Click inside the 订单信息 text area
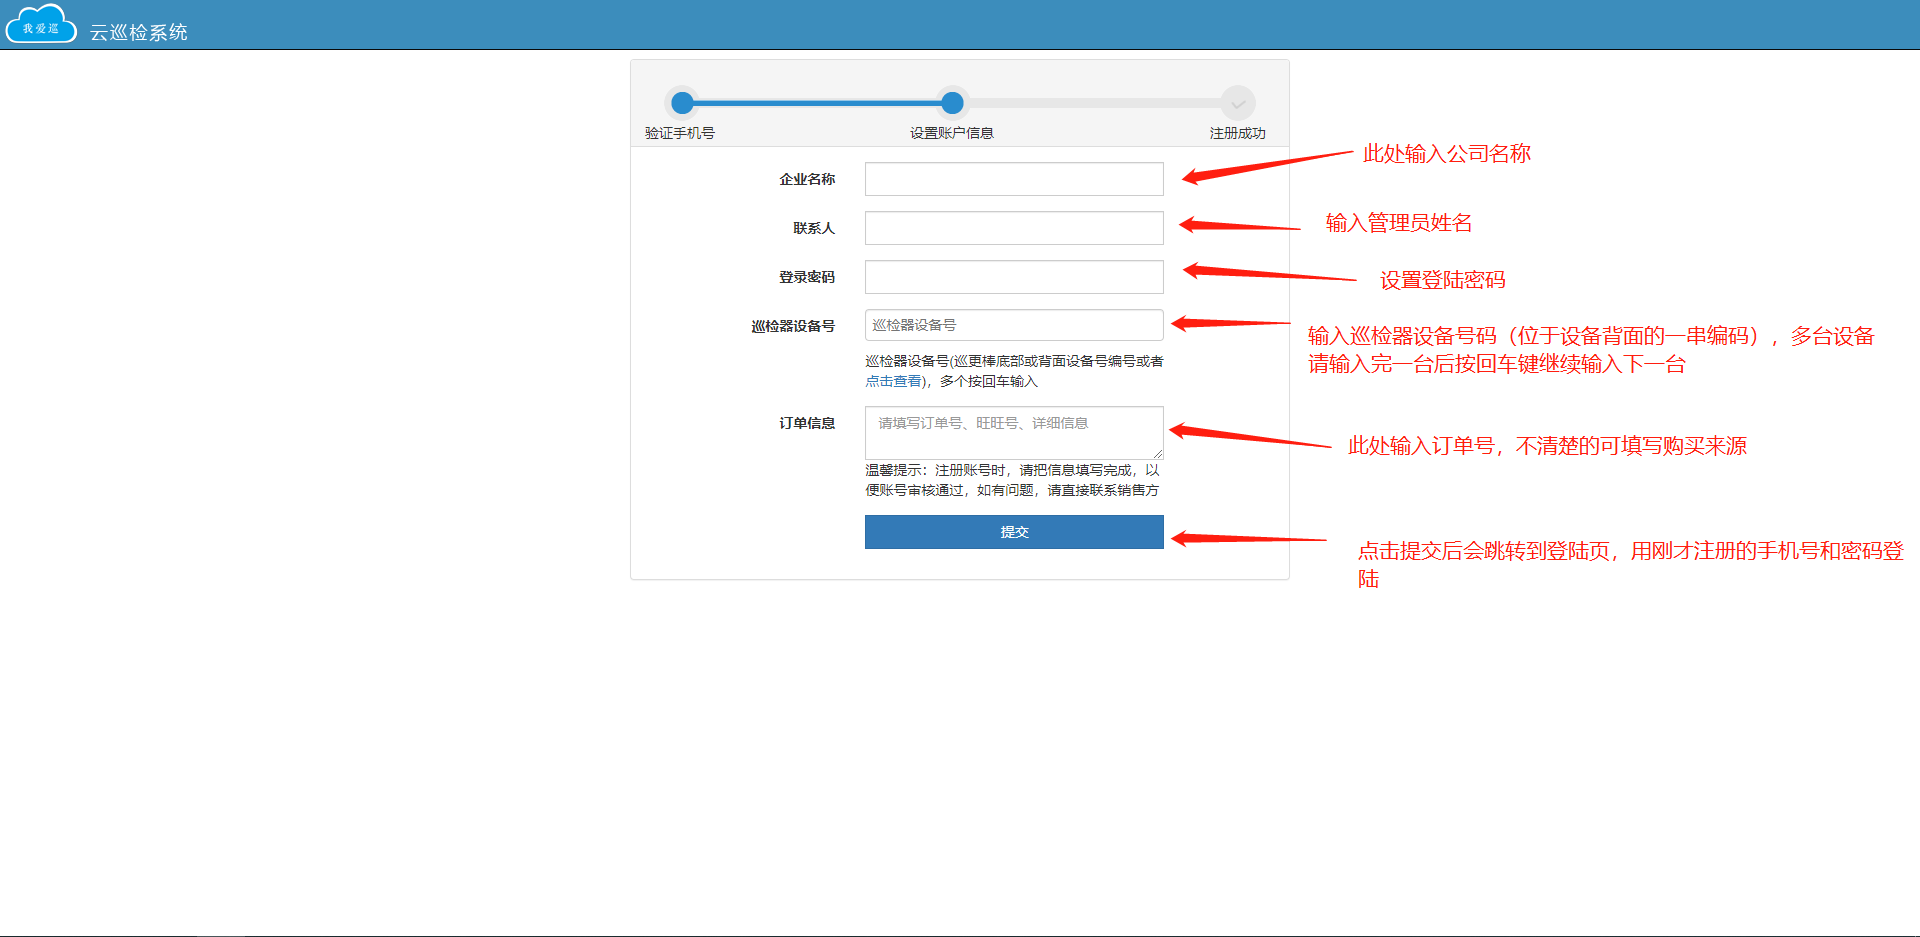The image size is (1920, 937). pyautogui.click(x=1014, y=432)
